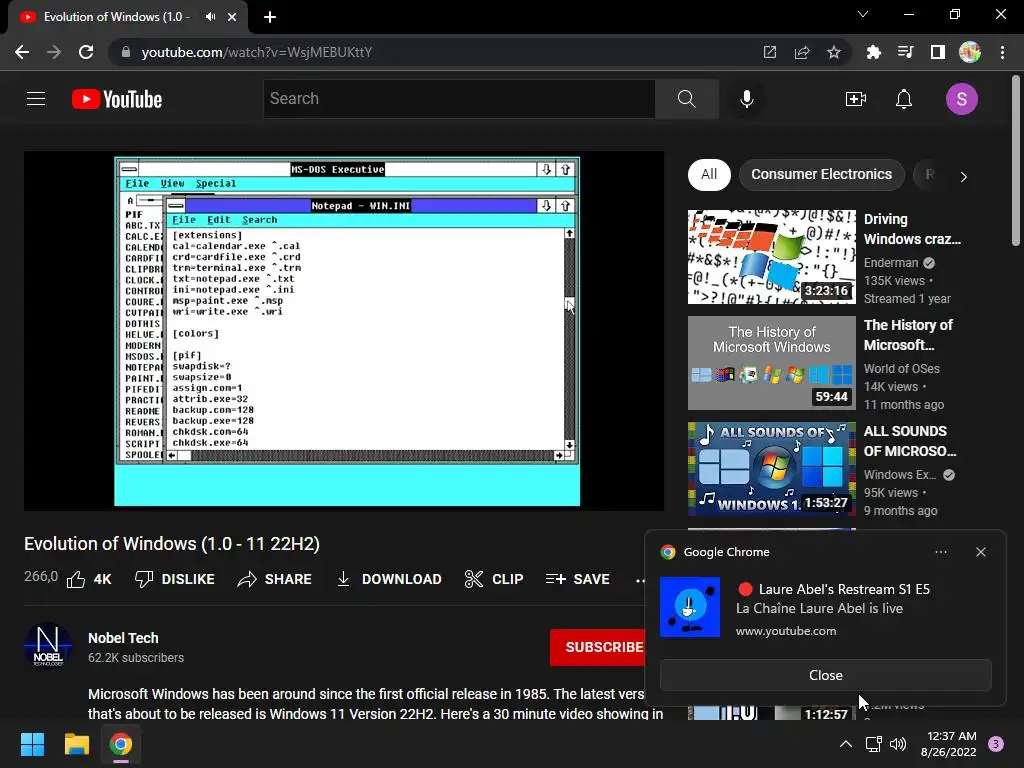The height and width of the screenshot is (768, 1024).
Task: Close the Chrome notification with X
Action: (x=980, y=552)
